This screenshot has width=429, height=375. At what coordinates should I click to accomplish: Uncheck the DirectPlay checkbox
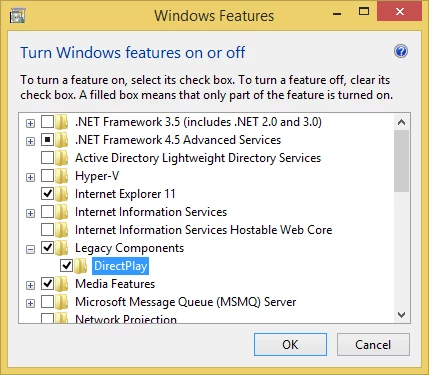[66, 266]
